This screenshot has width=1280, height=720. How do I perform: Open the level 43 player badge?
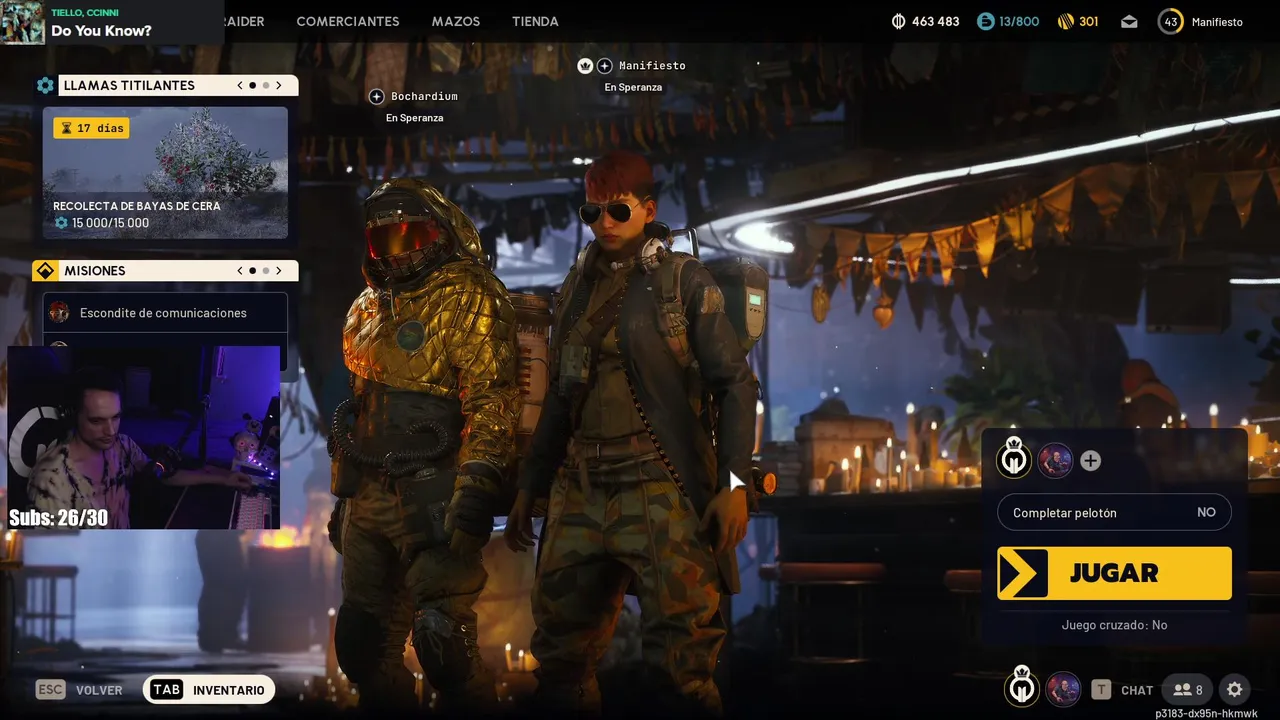click(x=1171, y=21)
